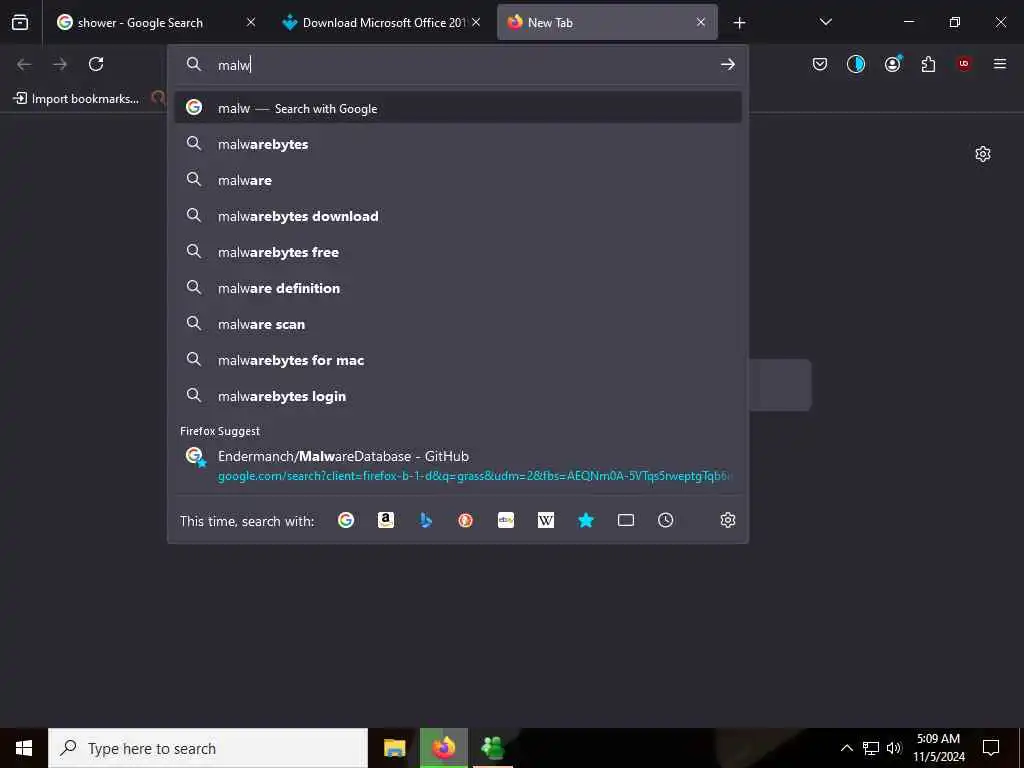This screenshot has height=768, width=1024.
Task: Open the notification action center icon
Action: tap(991, 748)
